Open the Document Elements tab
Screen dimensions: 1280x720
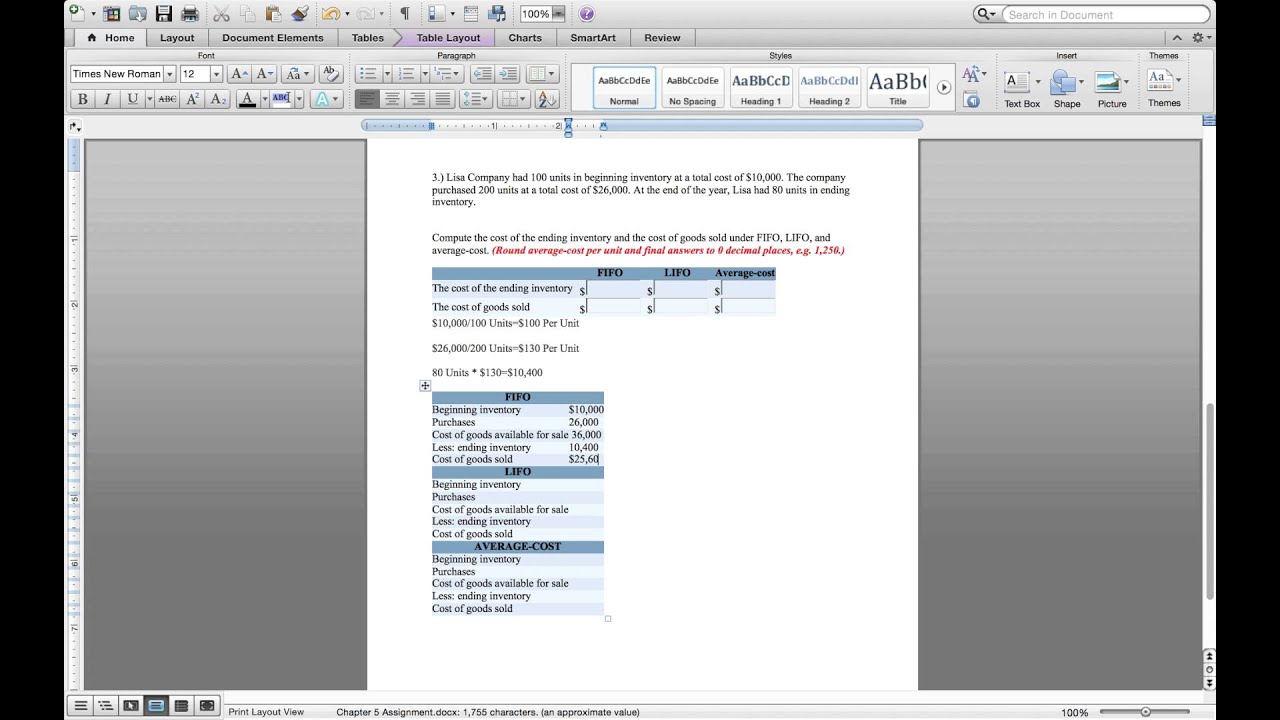(273, 37)
